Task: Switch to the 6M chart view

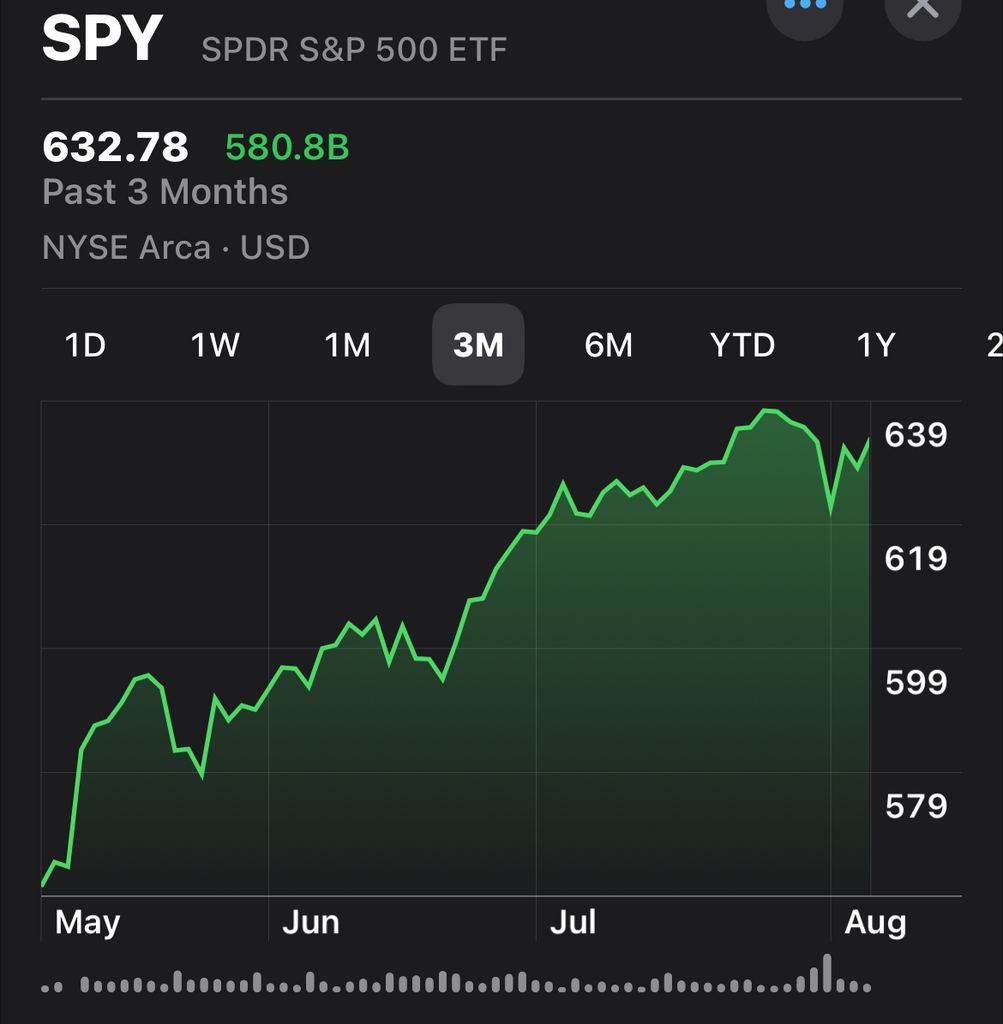Action: click(x=608, y=345)
